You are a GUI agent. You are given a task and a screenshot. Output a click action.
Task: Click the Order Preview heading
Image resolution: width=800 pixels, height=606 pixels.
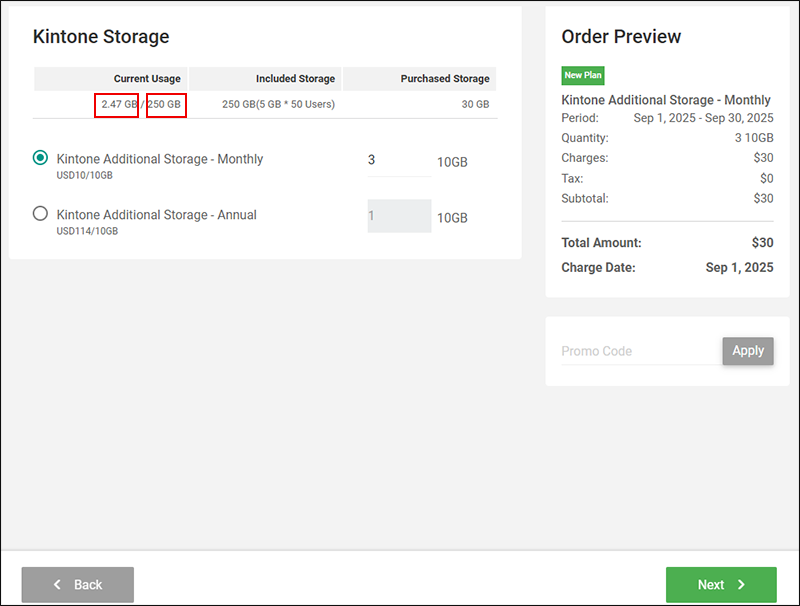(x=621, y=37)
